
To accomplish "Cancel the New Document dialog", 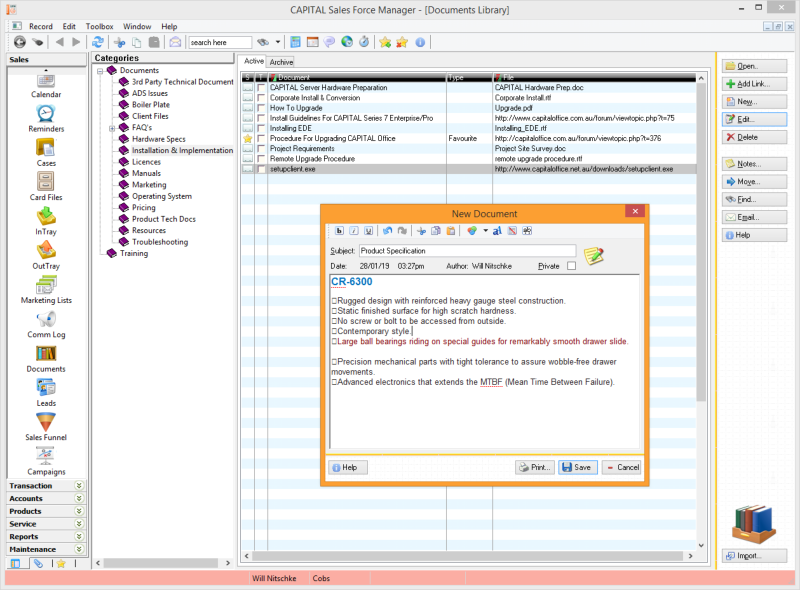I will [x=621, y=467].
